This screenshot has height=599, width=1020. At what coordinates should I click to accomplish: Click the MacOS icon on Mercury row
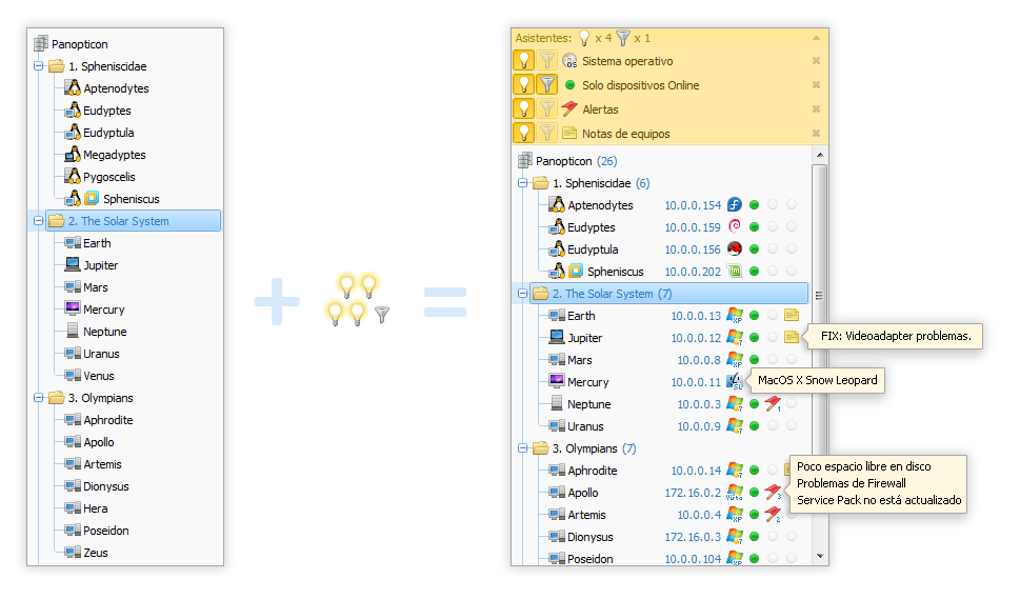coord(734,382)
